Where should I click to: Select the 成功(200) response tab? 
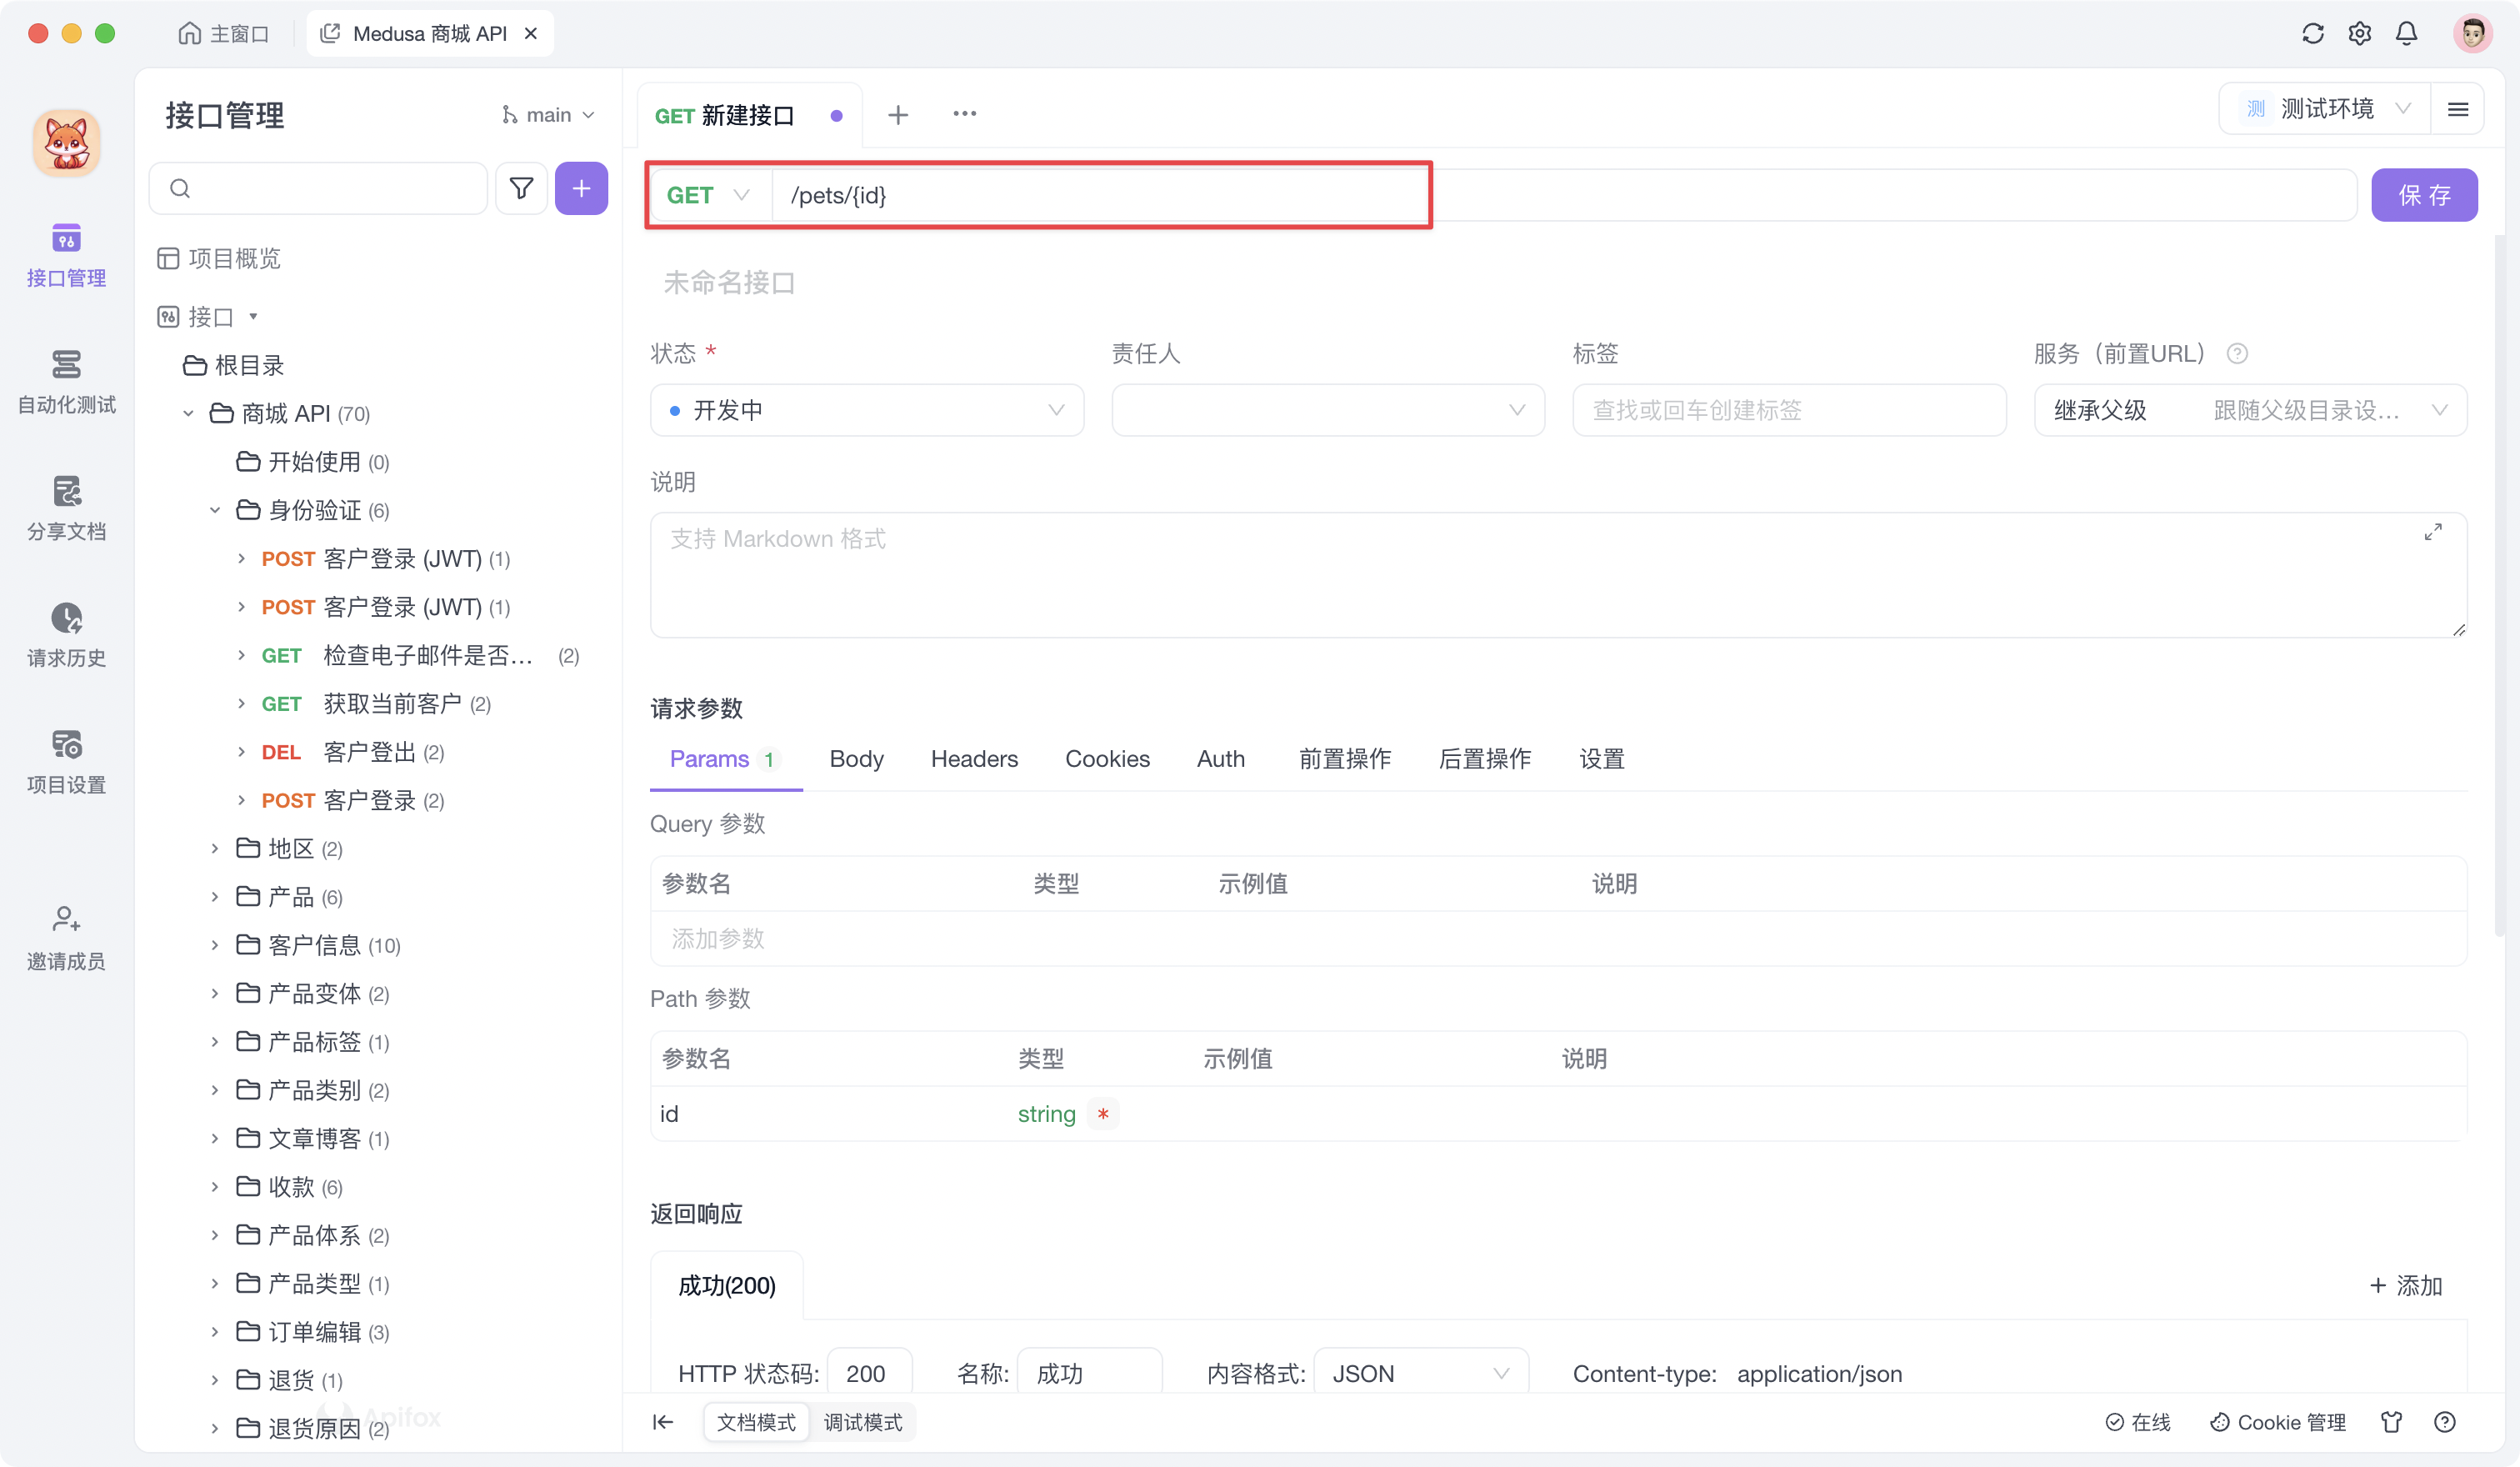coord(726,1285)
